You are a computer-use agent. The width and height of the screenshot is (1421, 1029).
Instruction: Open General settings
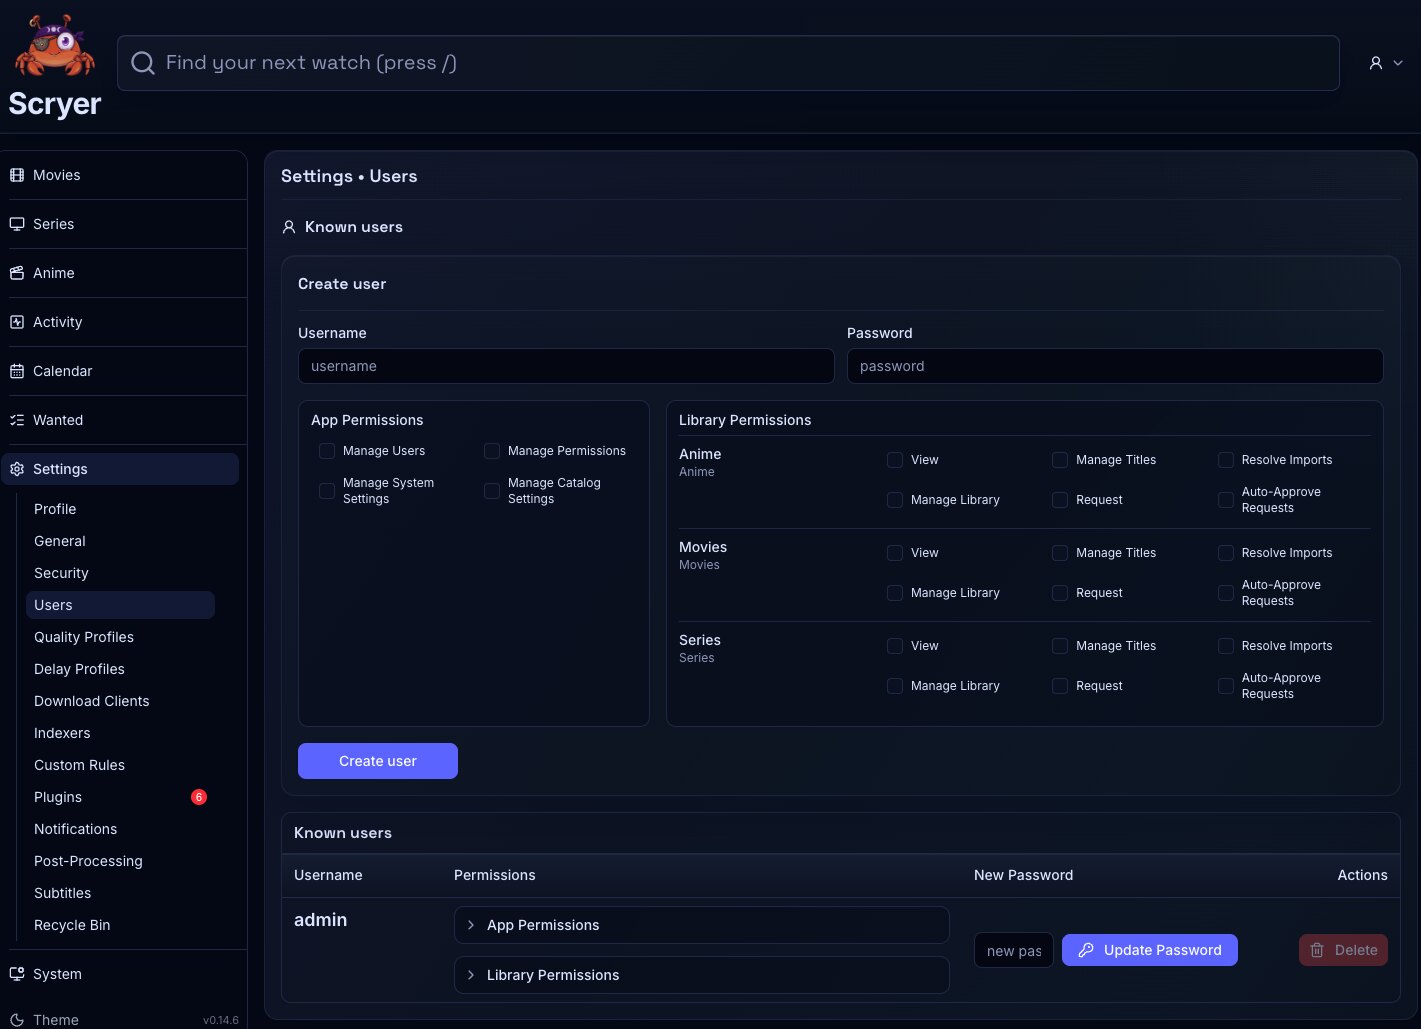coord(120,541)
